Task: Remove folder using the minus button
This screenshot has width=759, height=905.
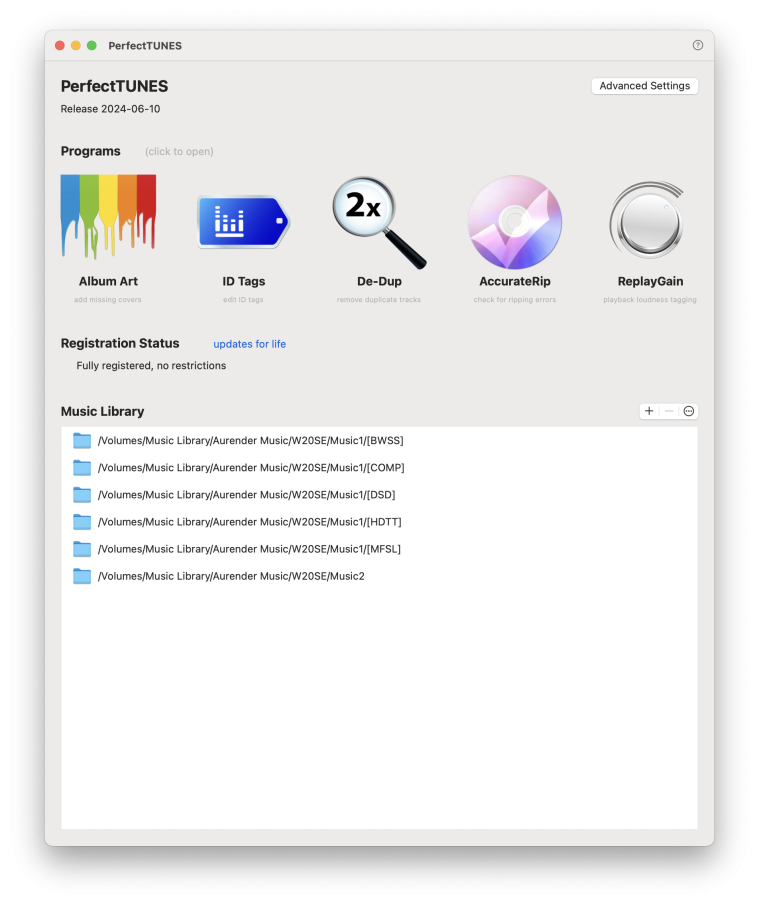Action: (669, 411)
